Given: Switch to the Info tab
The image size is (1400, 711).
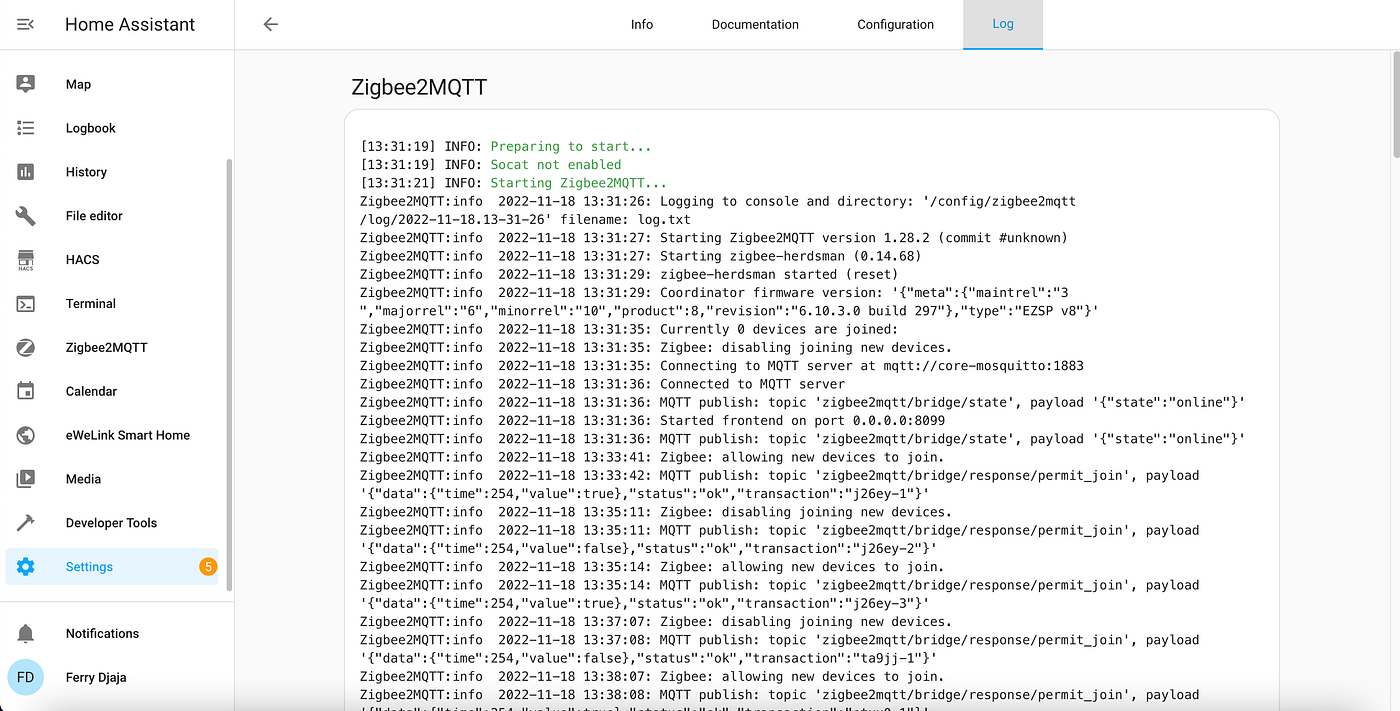Looking at the screenshot, I should [x=642, y=24].
